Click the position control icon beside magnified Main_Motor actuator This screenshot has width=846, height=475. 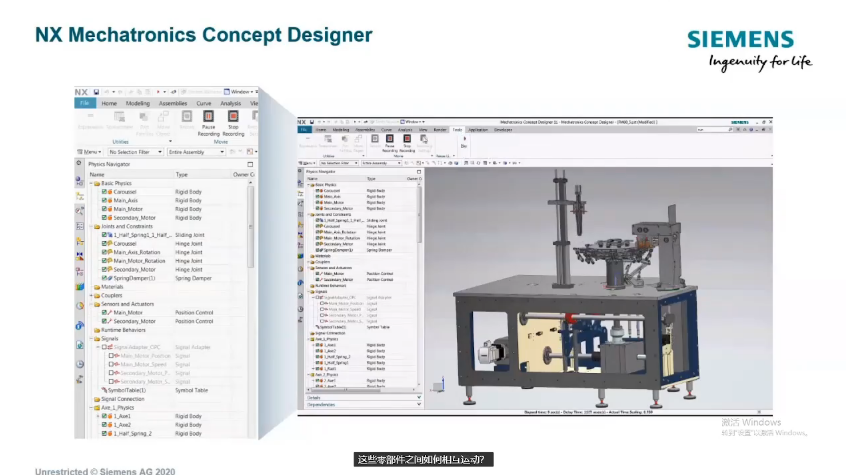point(110,313)
